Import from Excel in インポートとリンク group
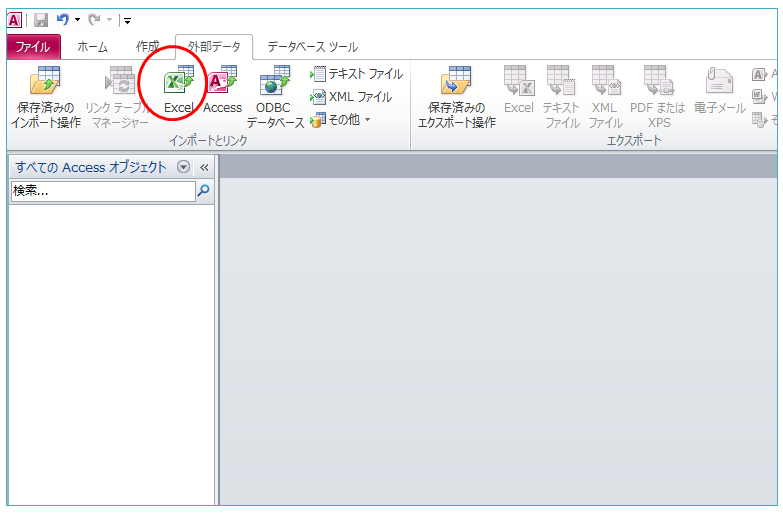The height and width of the screenshot is (513, 783). point(178,90)
